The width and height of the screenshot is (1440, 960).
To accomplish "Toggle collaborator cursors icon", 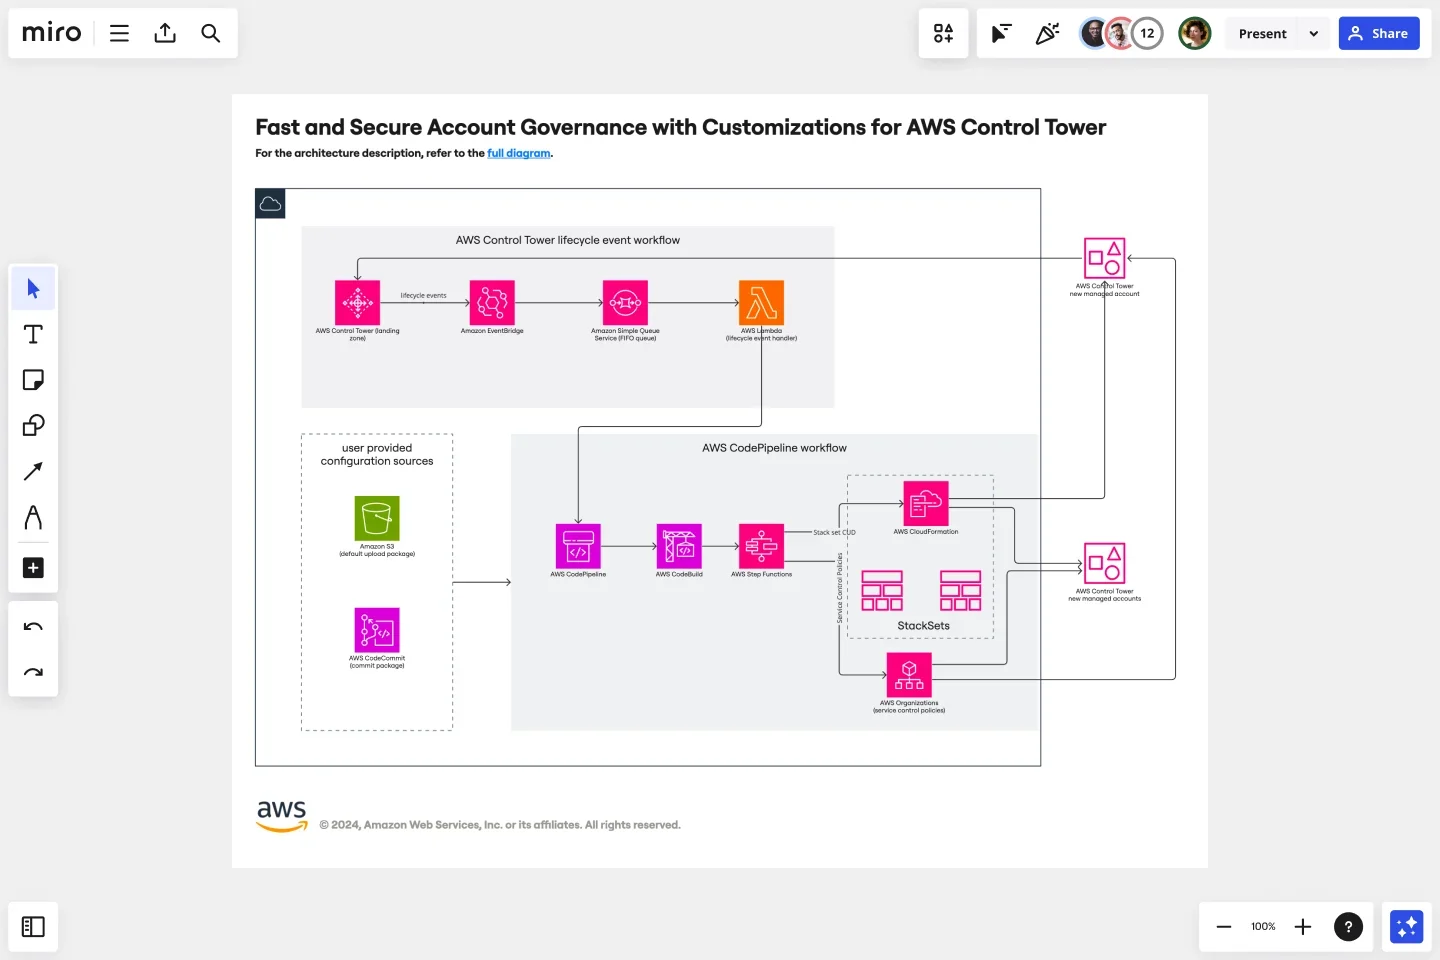I will (x=1001, y=33).
